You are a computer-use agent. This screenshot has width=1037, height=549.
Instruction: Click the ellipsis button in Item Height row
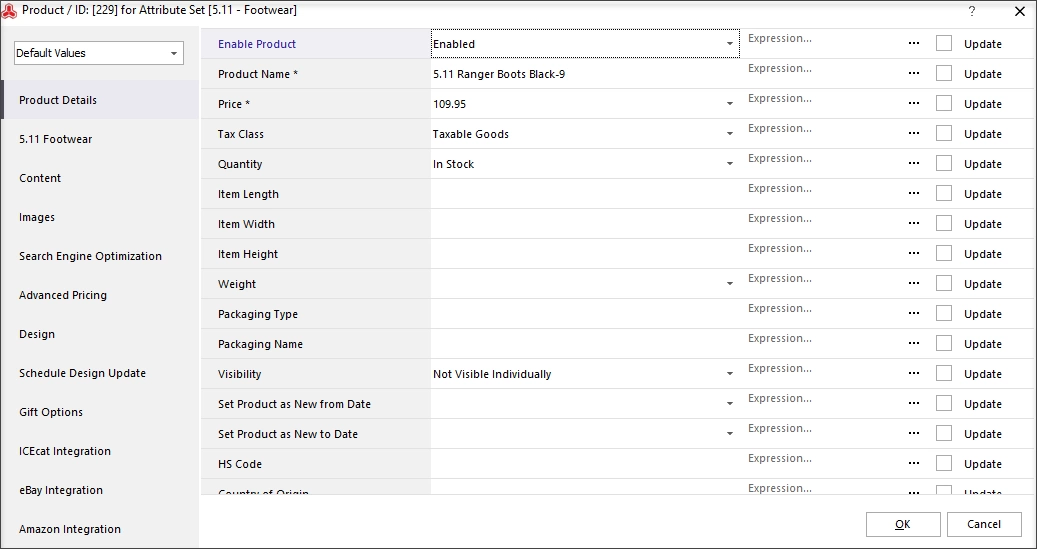coord(913,253)
